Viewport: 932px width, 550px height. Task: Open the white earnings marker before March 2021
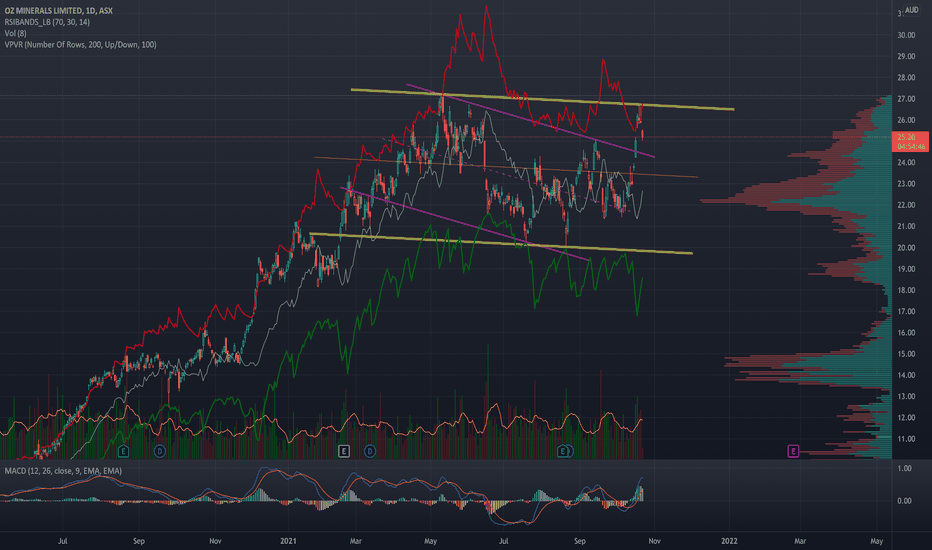click(344, 451)
